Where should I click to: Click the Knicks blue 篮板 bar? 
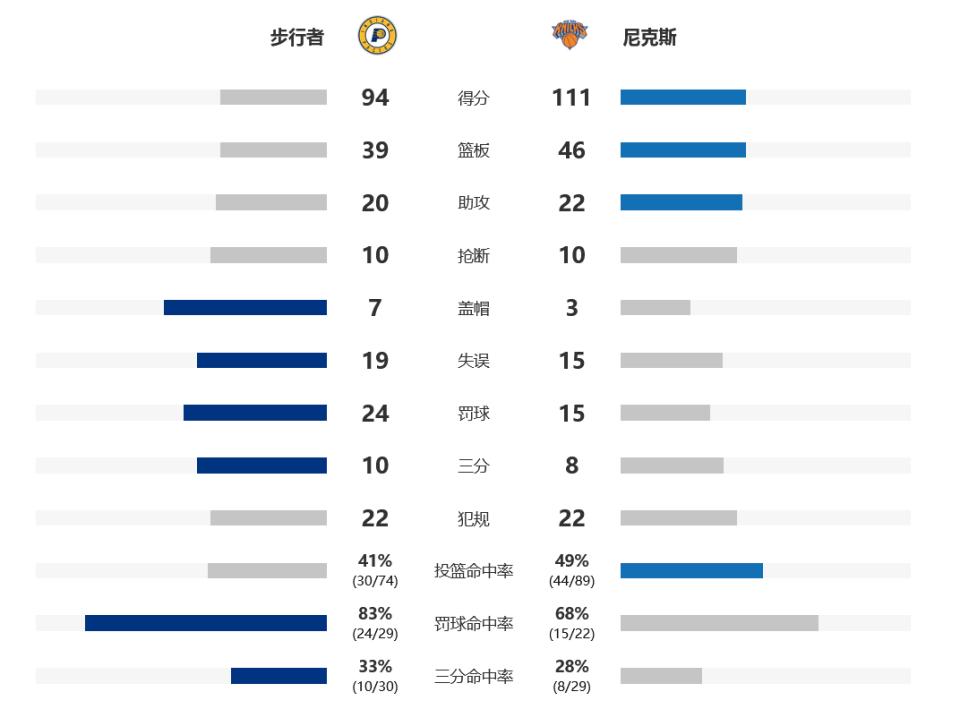point(683,150)
